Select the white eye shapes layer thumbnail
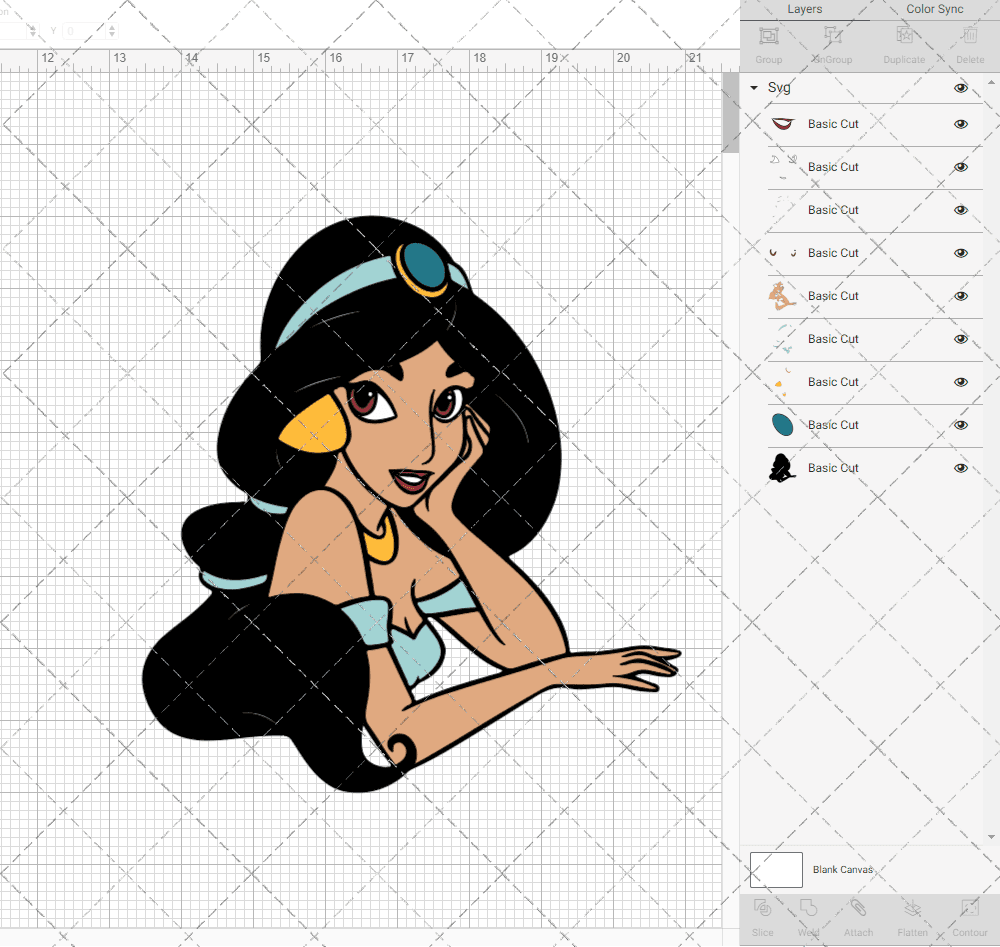Image resolution: width=1000 pixels, height=947 pixels. coord(783,210)
